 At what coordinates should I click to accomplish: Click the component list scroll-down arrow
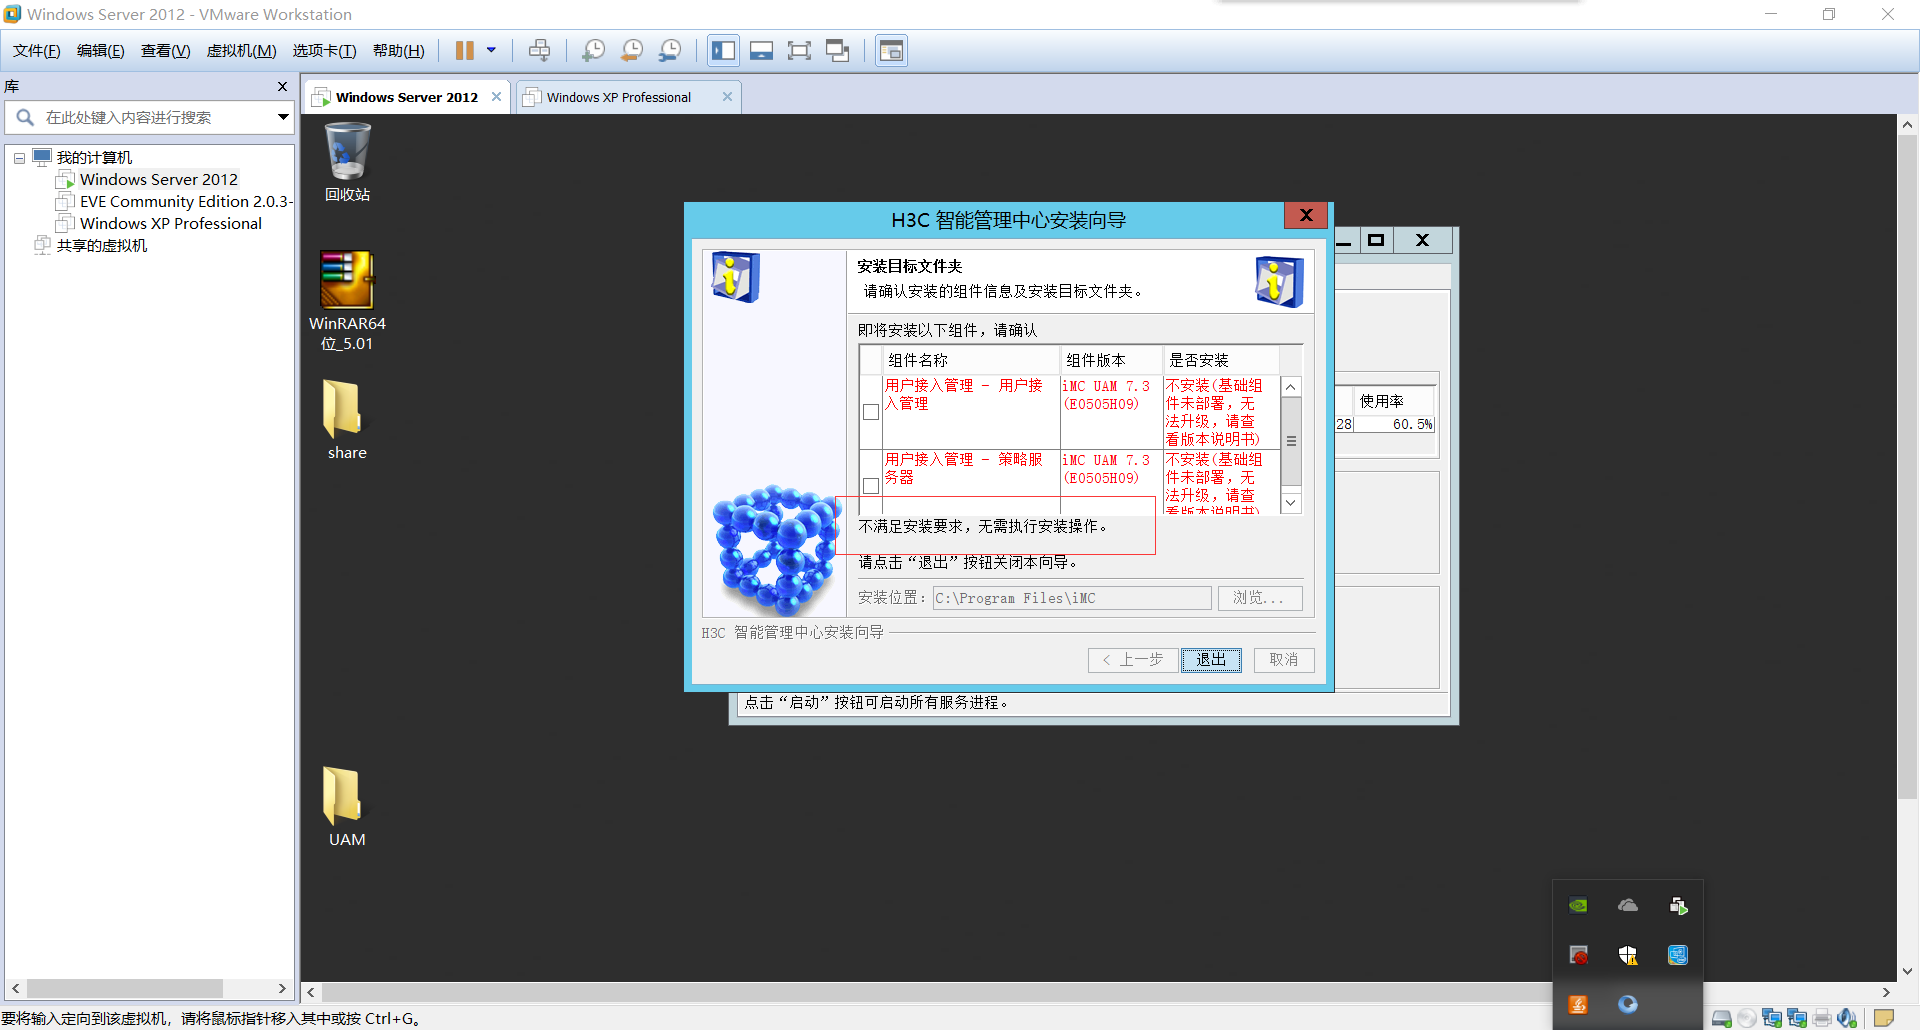coord(1291,503)
